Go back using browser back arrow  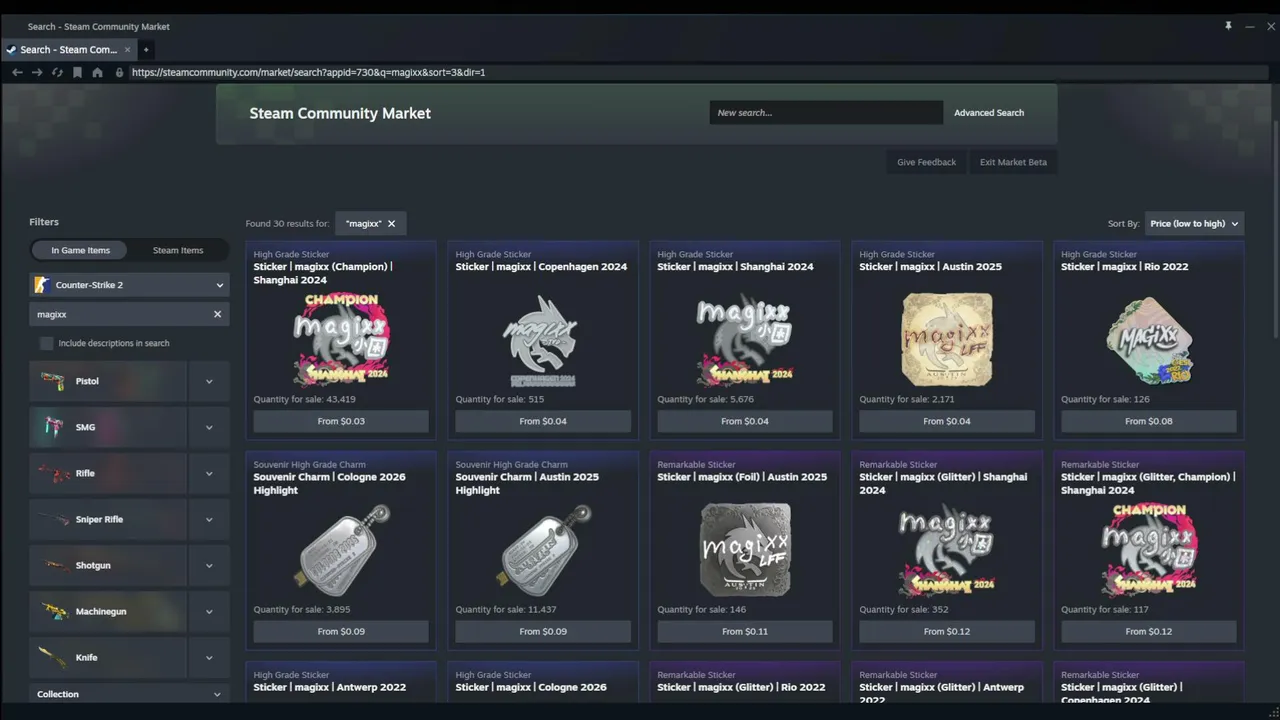(x=17, y=72)
